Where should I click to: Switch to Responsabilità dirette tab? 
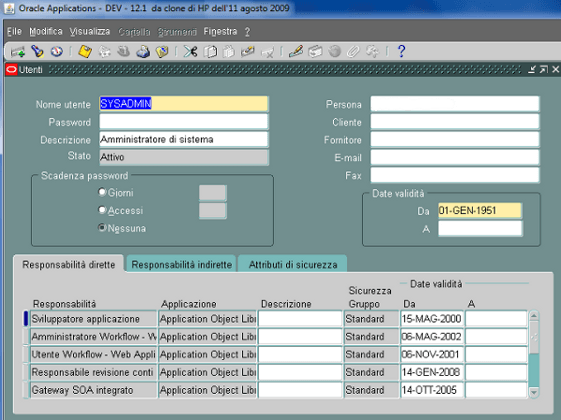click(x=69, y=265)
